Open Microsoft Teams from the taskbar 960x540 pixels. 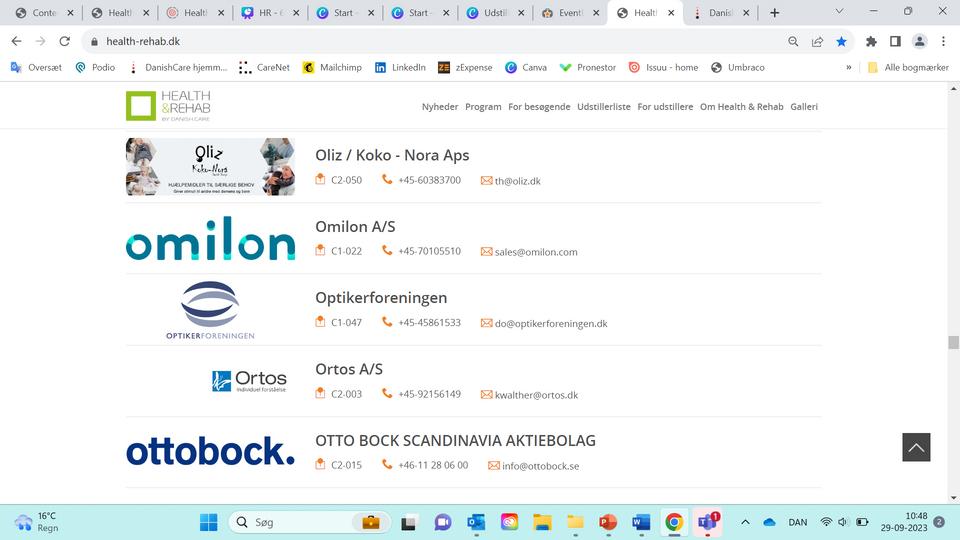(x=707, y=522)
